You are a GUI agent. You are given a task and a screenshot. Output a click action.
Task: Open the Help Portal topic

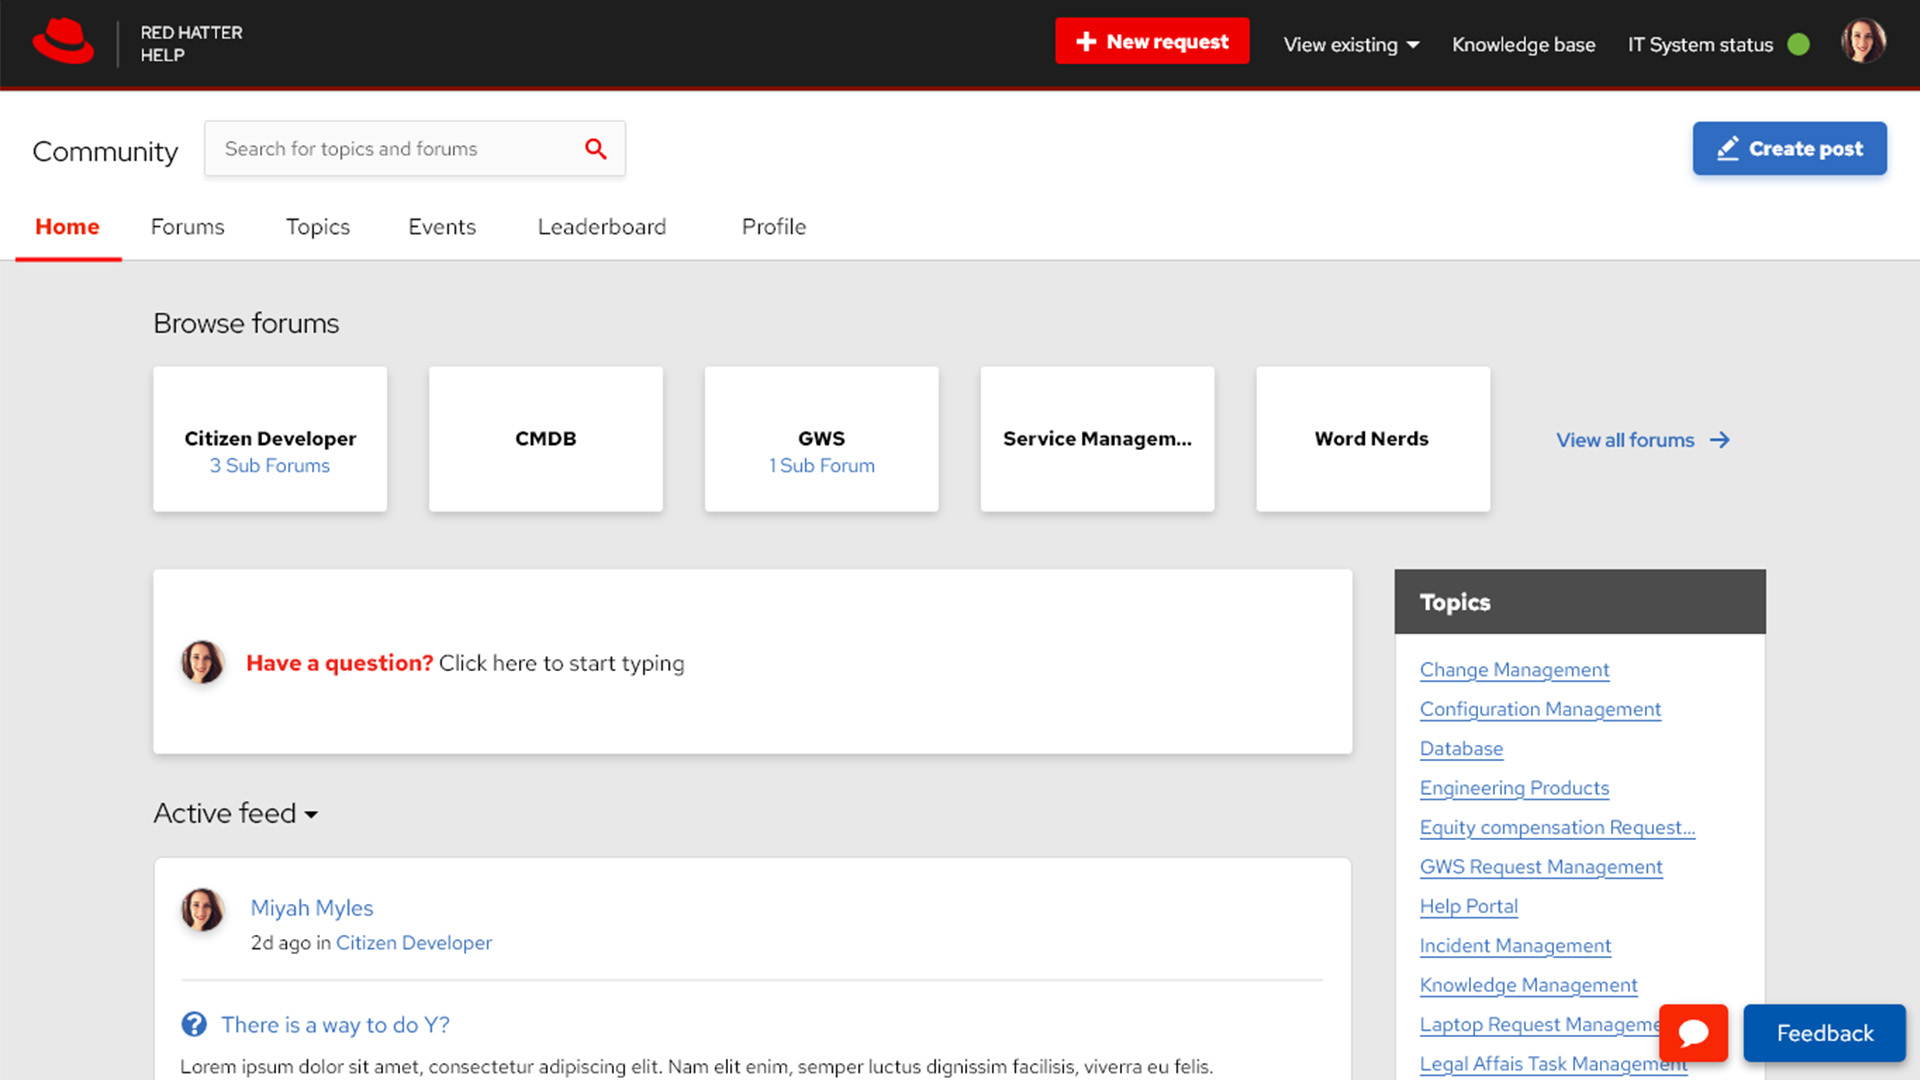1469,906
